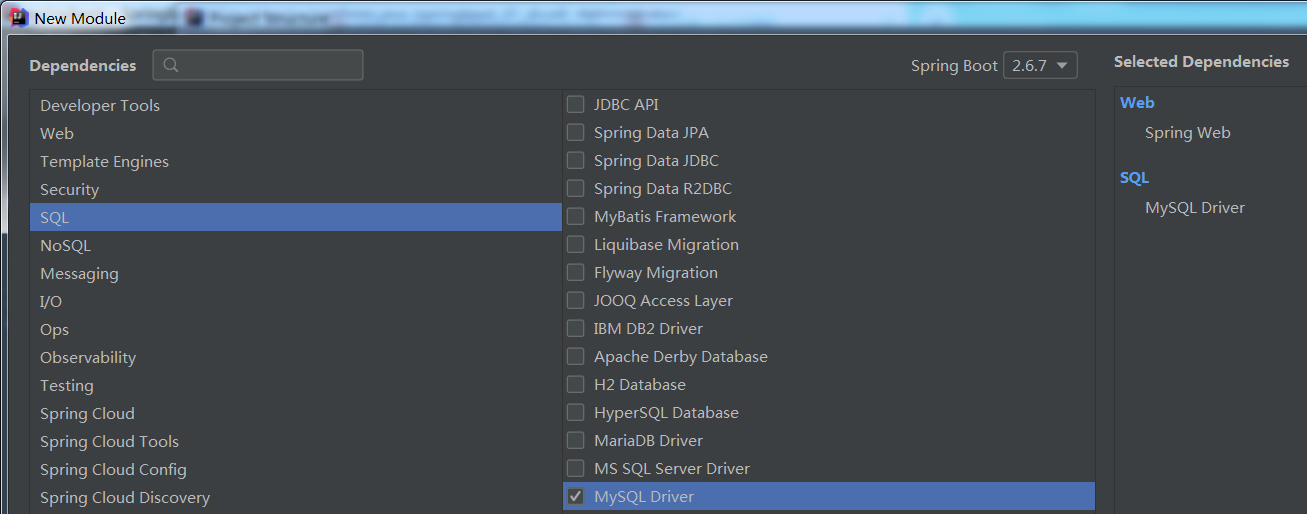The image size is (1307, 514).
Task: Click Spring Web in Selected Dependencies
Action: pos(1188,133)
